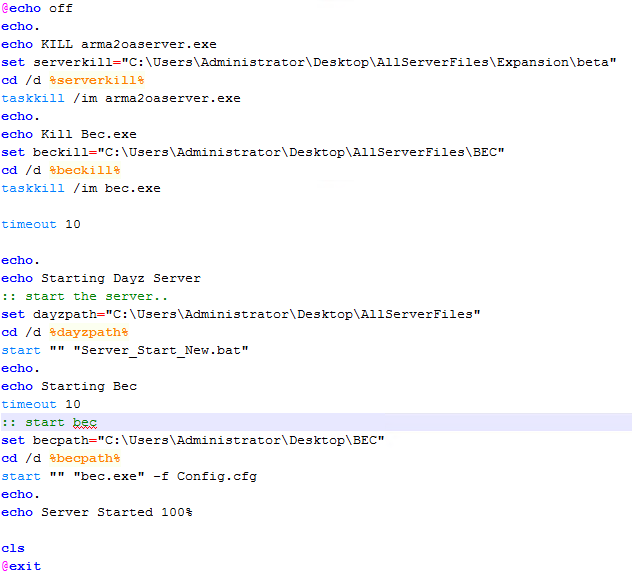Image resolution: width=632 pixels, height=580 pixels.
Task: Click the 'set beckill=' path line
Action: pos(253,152)
